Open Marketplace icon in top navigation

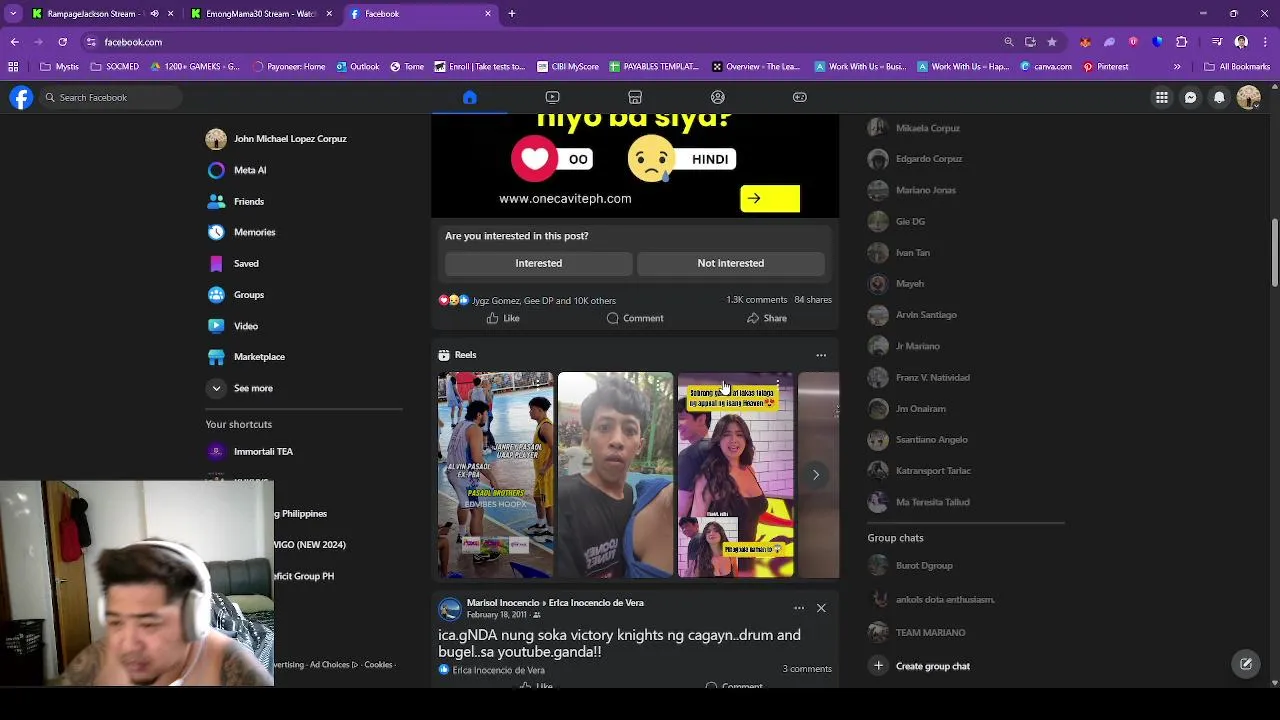click(x=635, y=97)
